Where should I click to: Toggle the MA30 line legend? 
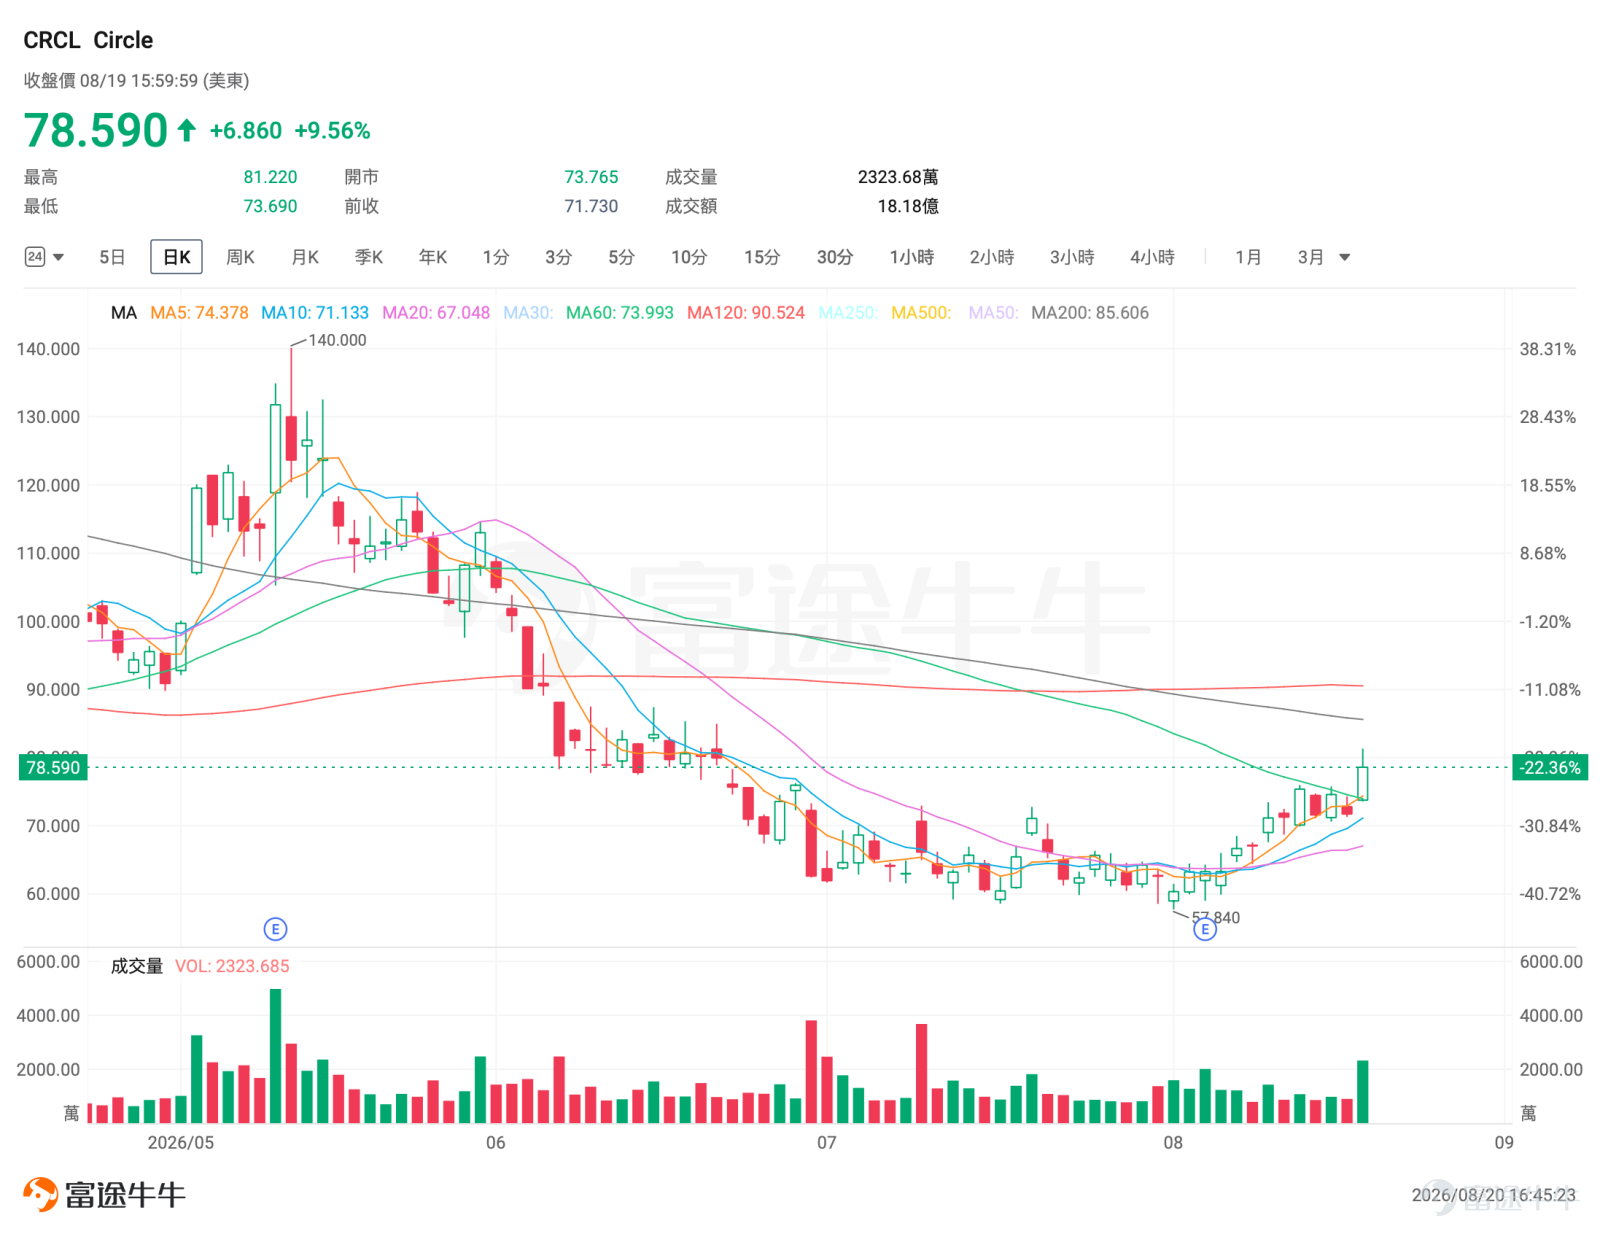pyautogui.click(x=528, y=313)
